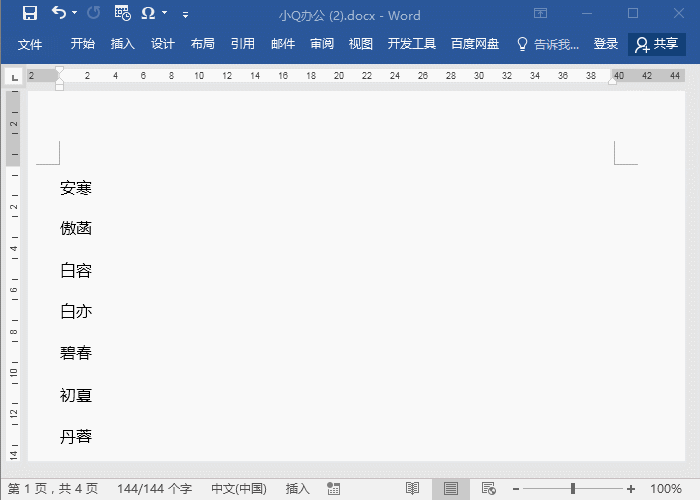Image resolution: width=700 pixels, height=500 pixels.
Task: Click the right indent marker on ruler
Action: click(x=612, y=81)
